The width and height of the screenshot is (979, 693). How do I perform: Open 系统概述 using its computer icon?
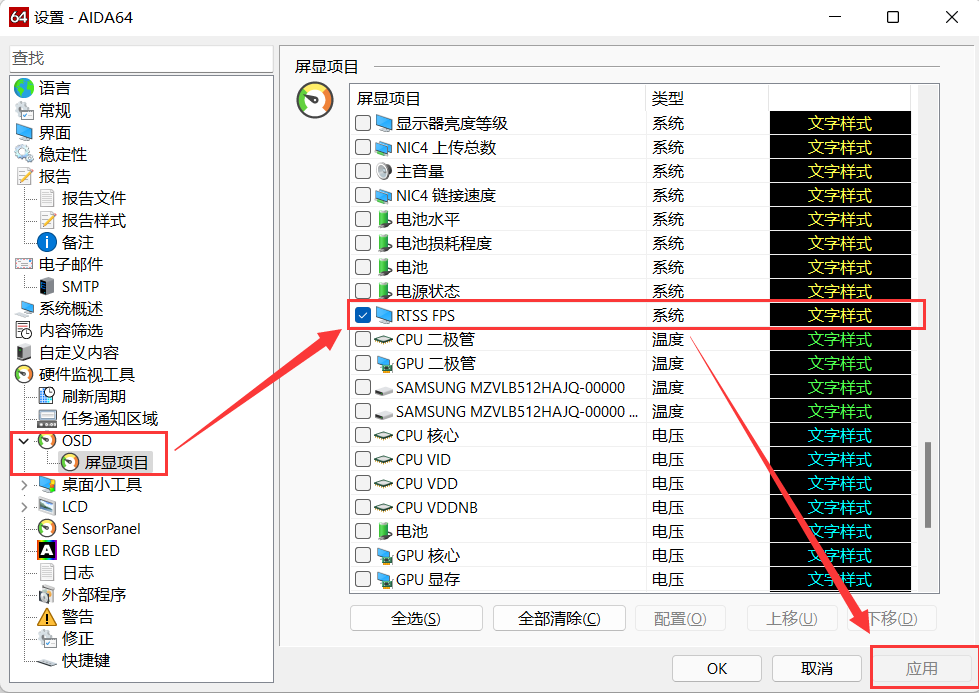tap(24, 308)
